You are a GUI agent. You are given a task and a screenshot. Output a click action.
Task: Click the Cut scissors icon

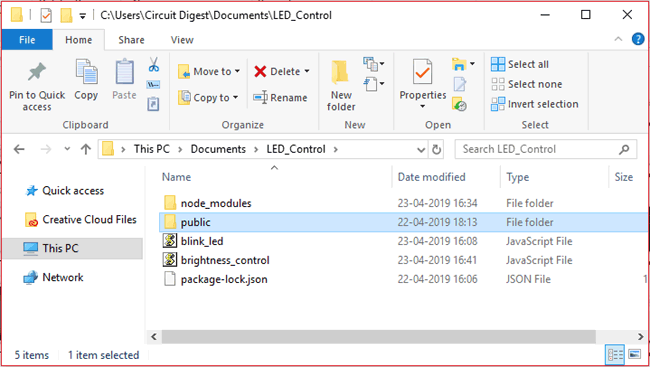coord(153,65)
